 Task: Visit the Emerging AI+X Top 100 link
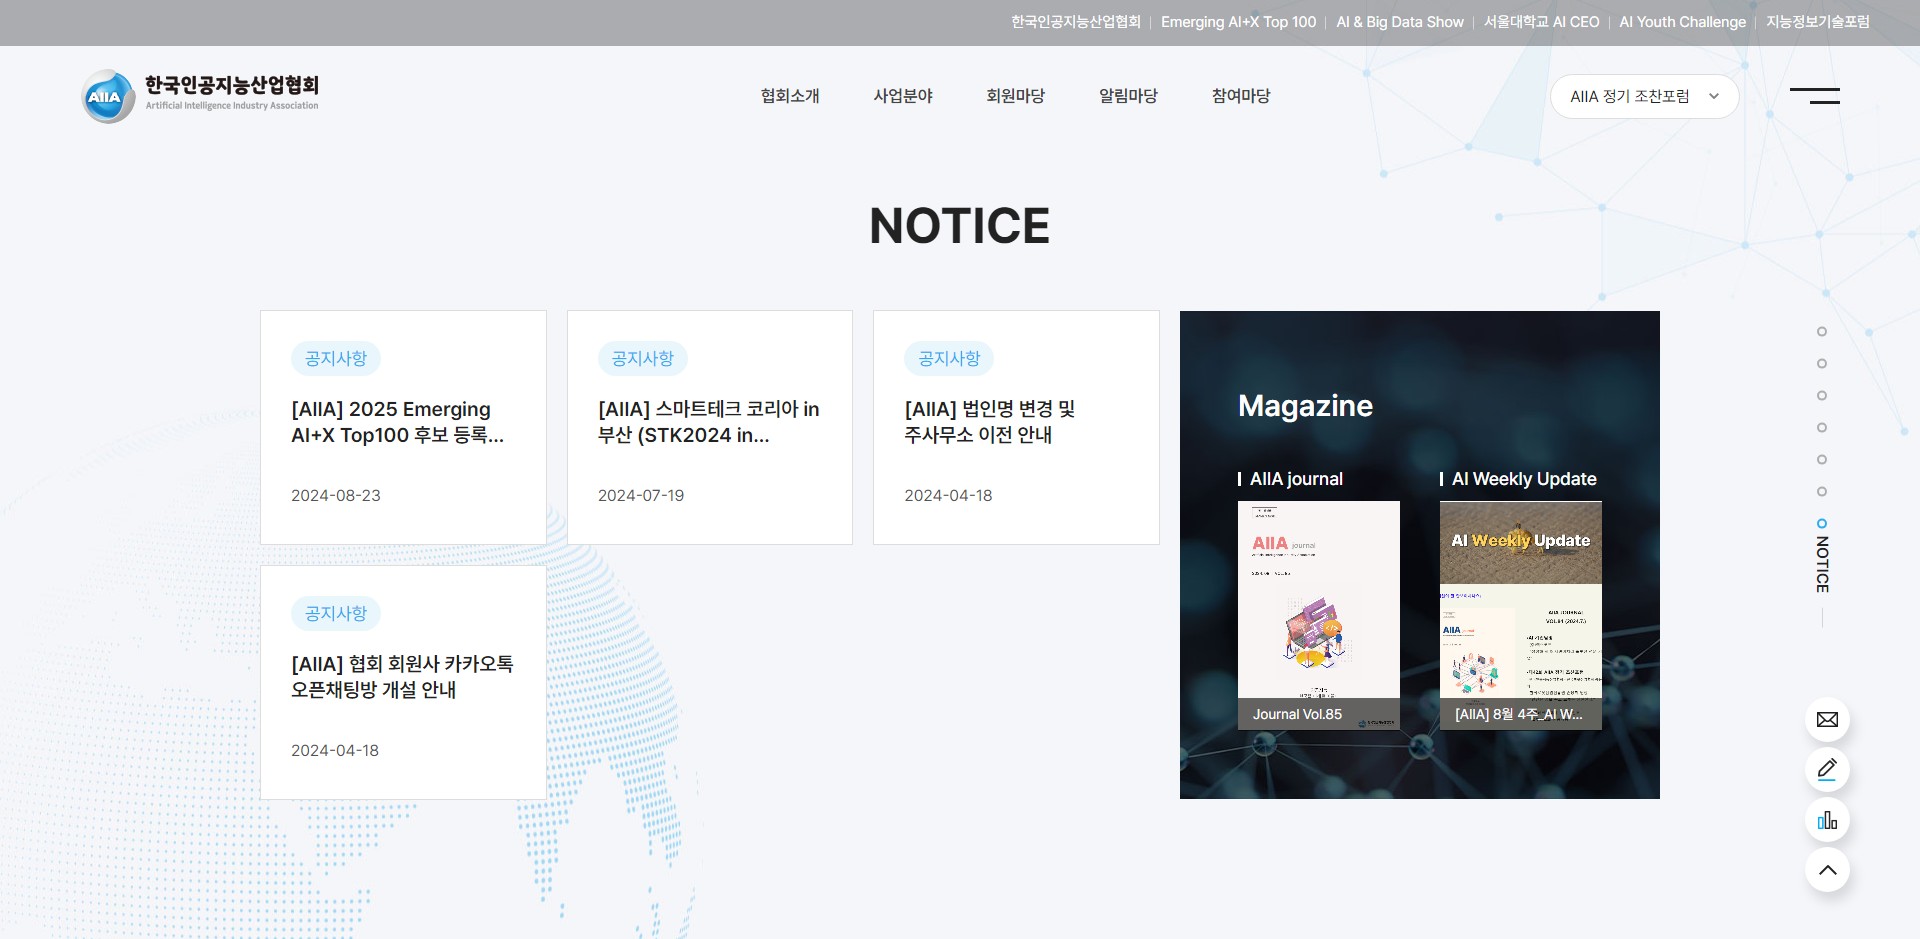click(1238, 22)
